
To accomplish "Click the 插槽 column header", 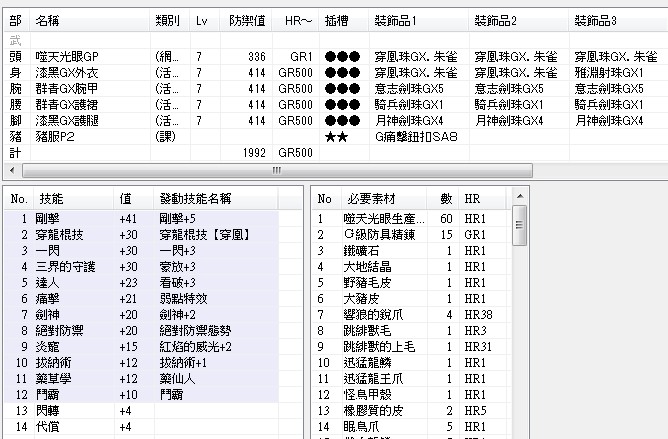I will [338, 20].
